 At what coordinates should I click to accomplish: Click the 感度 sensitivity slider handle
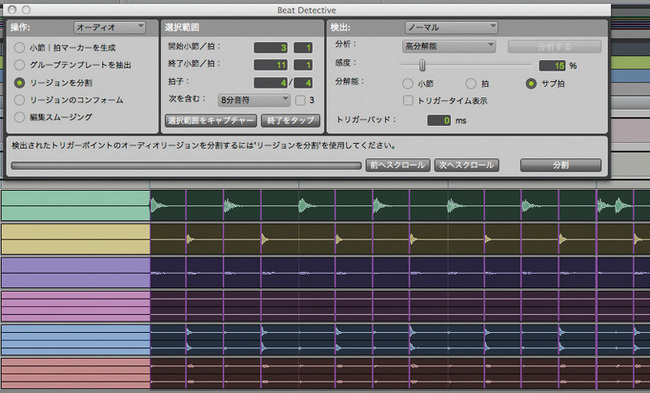pyautogui.click(x=422, y=65)
